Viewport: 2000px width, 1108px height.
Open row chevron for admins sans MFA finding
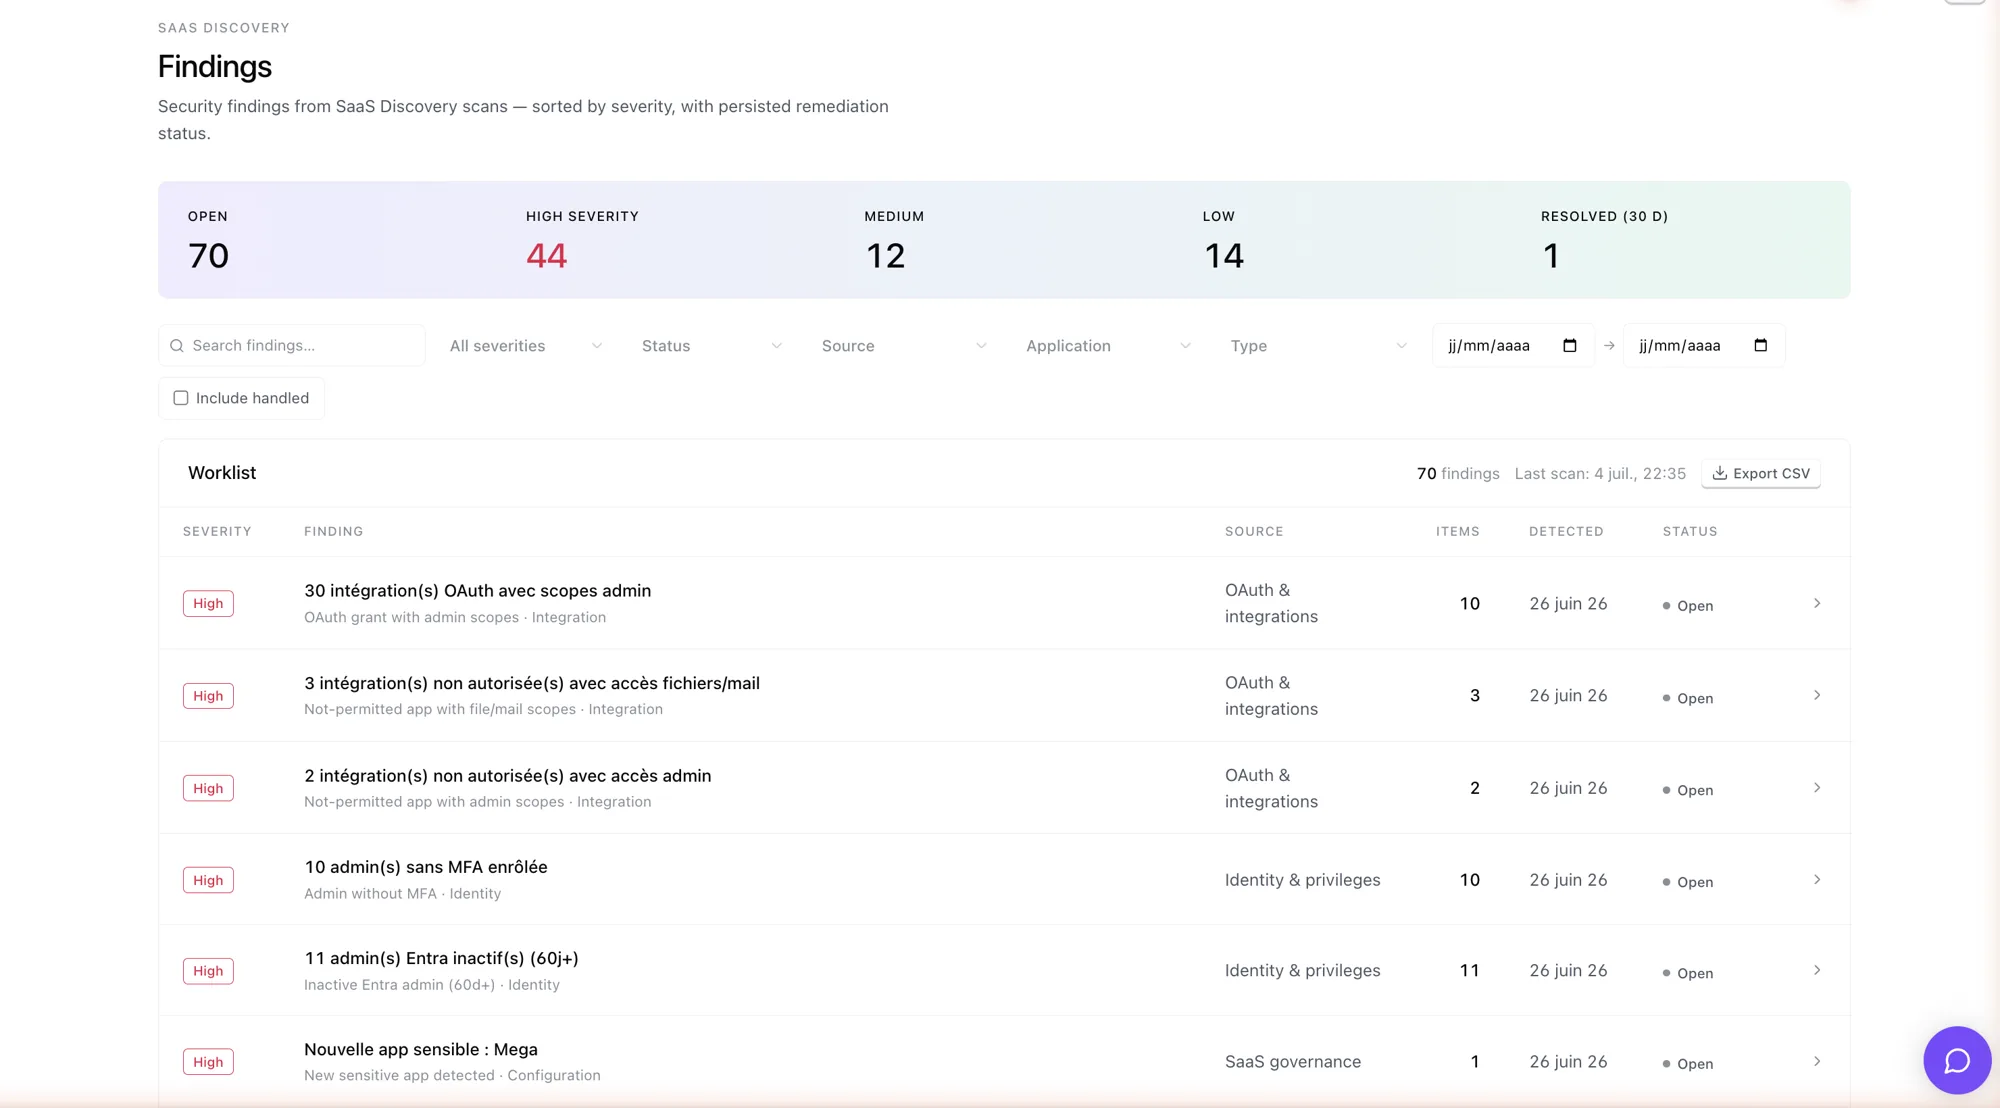click(x=1817, y=880)
